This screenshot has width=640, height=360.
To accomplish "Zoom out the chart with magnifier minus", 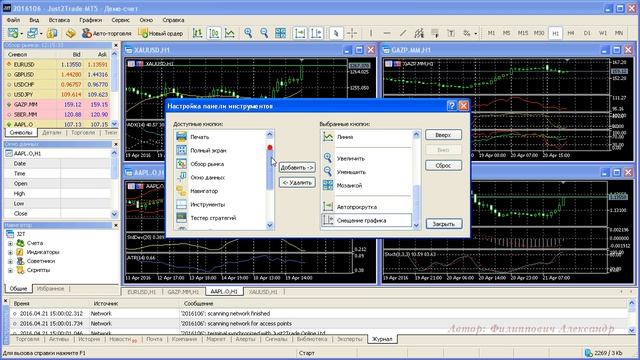I will click(x=264, y=33).
